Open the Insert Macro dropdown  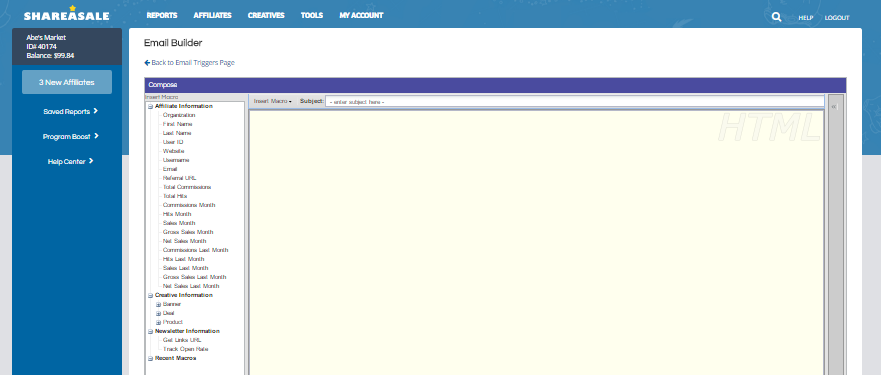(x=273, y=101)
